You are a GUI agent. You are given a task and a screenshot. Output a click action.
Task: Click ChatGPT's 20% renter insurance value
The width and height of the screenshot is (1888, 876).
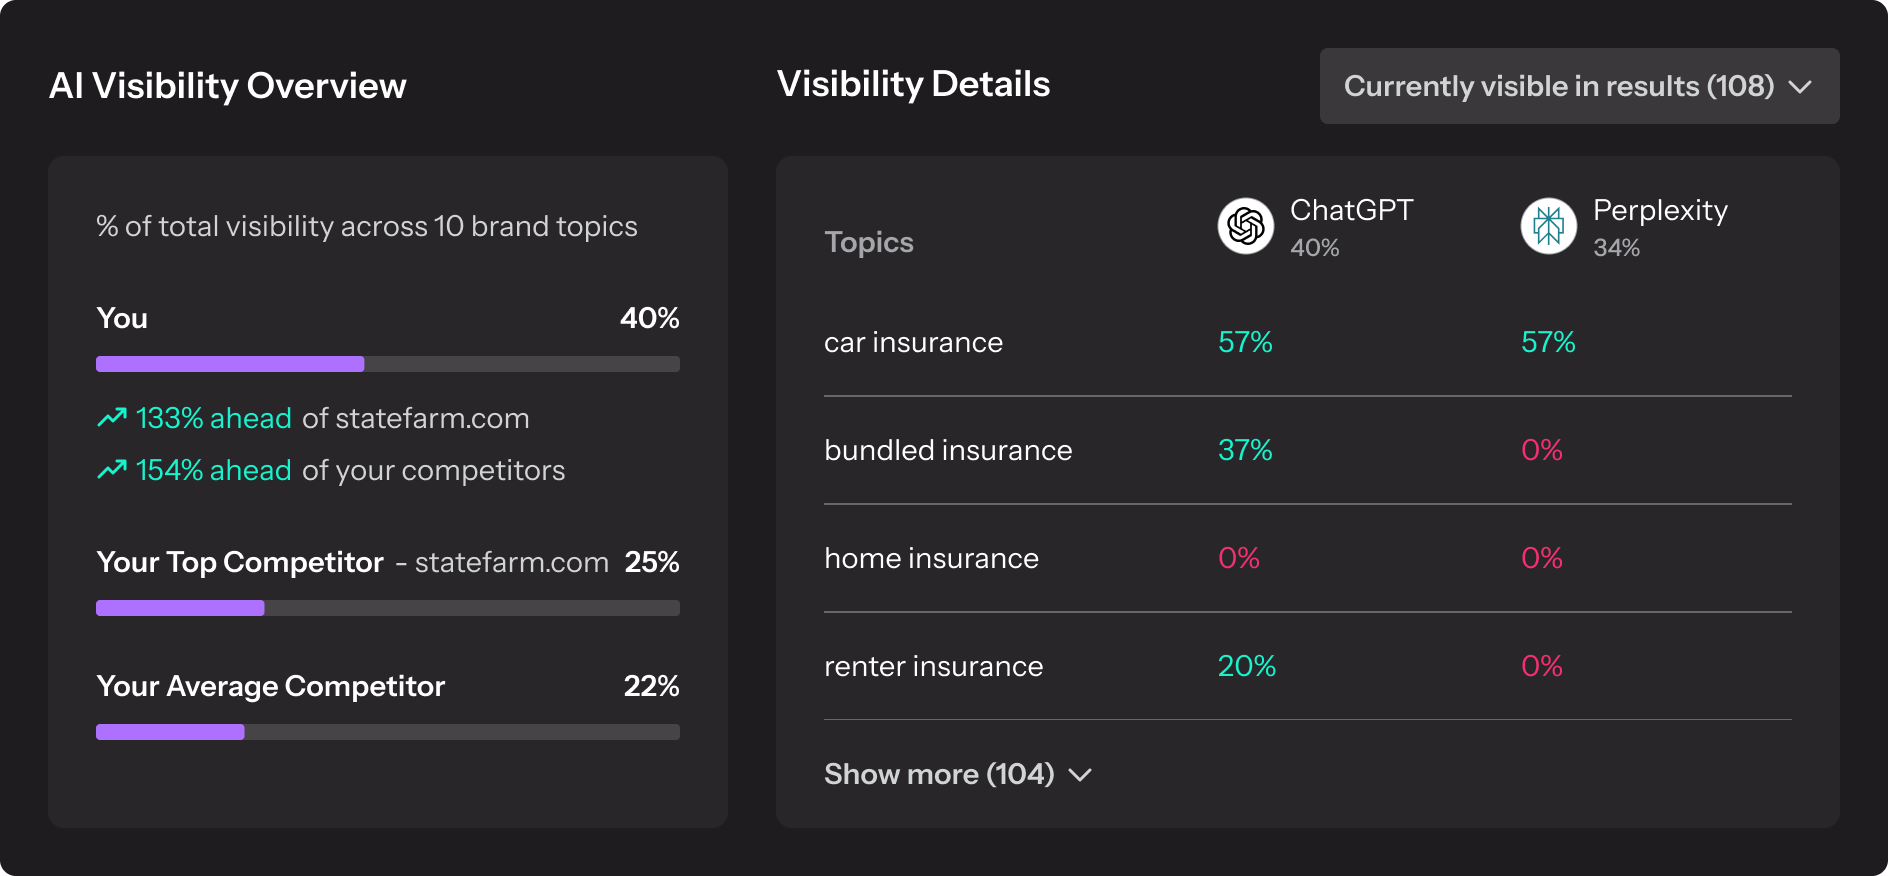tap(1246, 666)
